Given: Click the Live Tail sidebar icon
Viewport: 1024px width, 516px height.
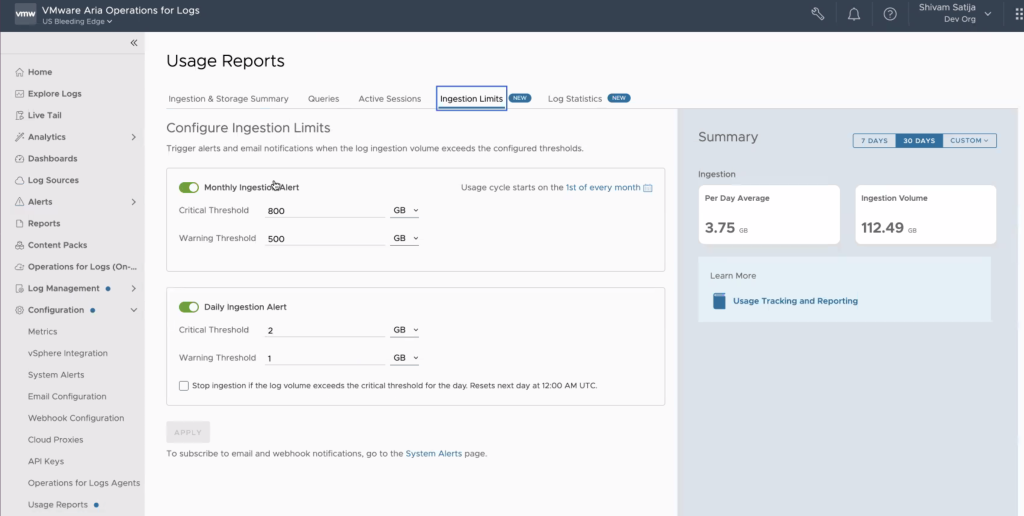Looking at the screenshot, I should point(20,115).
